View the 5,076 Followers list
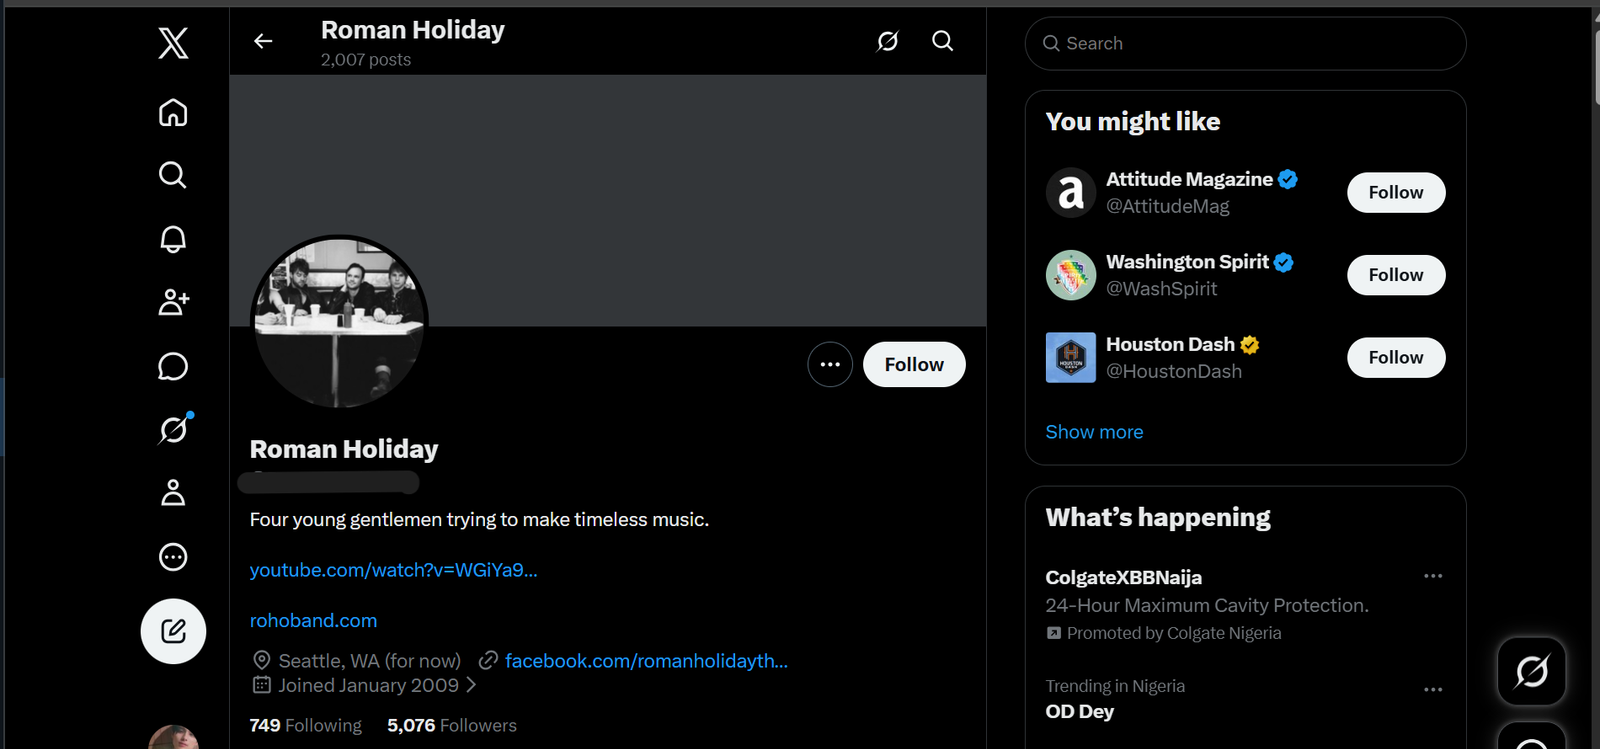Image resolution: width=1600 pixels, height=749 pixels. coord(452,725)
